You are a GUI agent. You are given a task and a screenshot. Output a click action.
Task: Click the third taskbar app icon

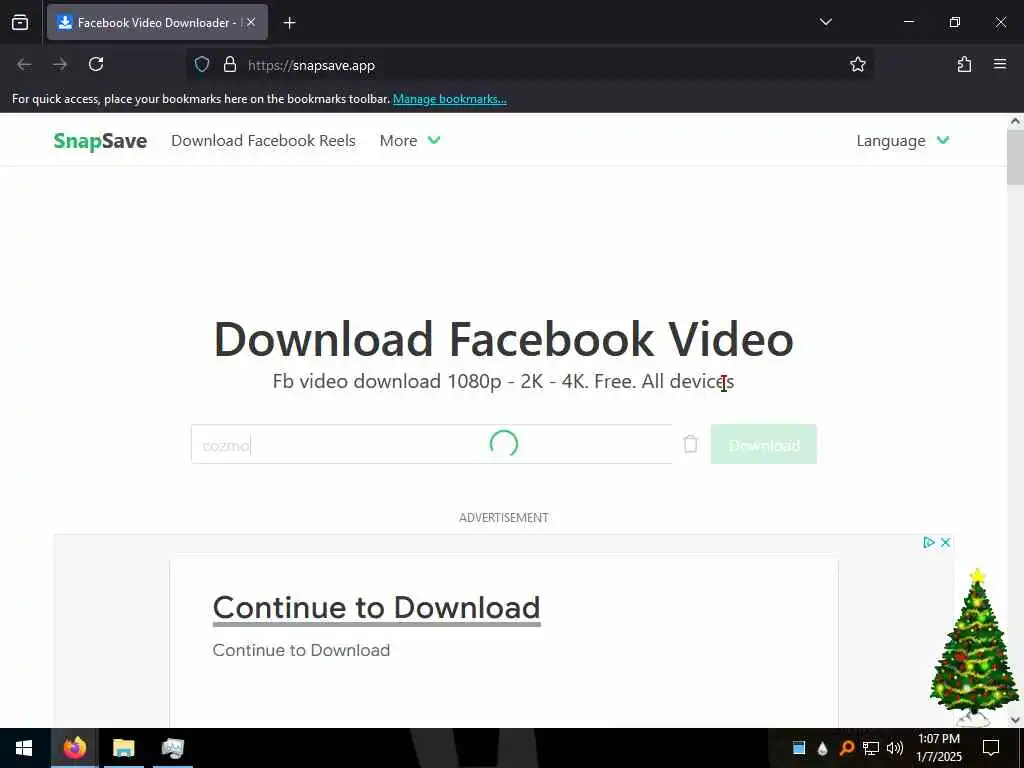pyautogui.click(x=172, y=748)
